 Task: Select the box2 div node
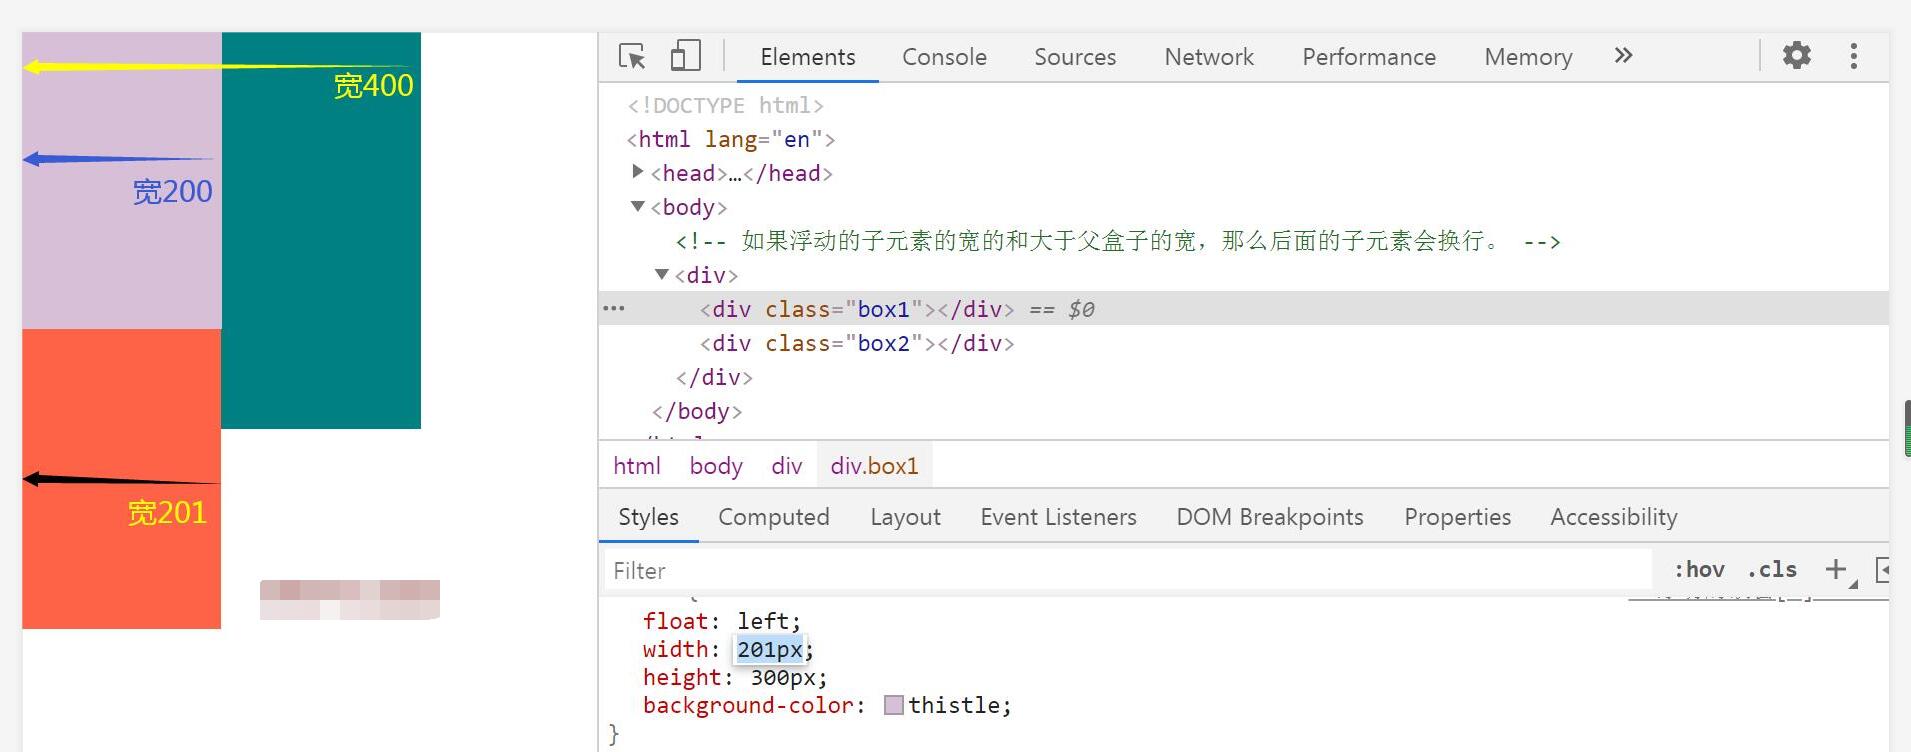point(857,343)
